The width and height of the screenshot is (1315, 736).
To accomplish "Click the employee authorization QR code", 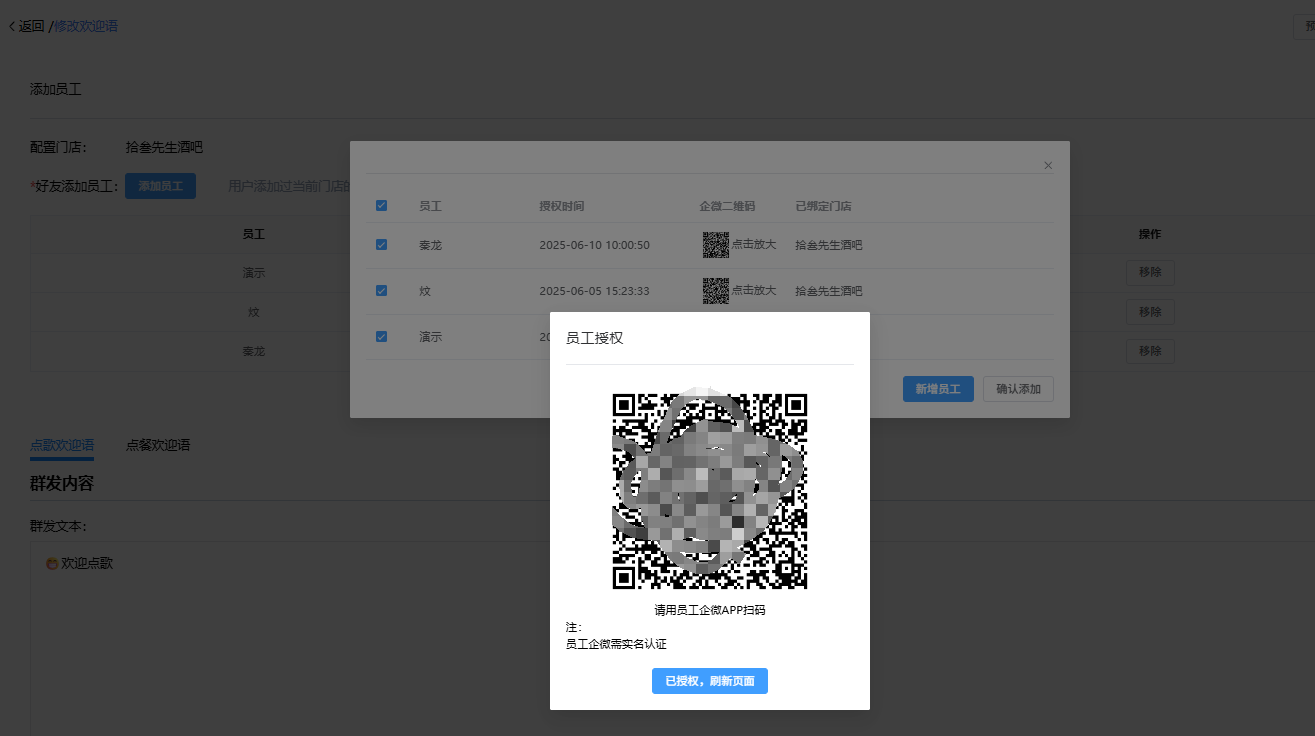I will 710,491.
